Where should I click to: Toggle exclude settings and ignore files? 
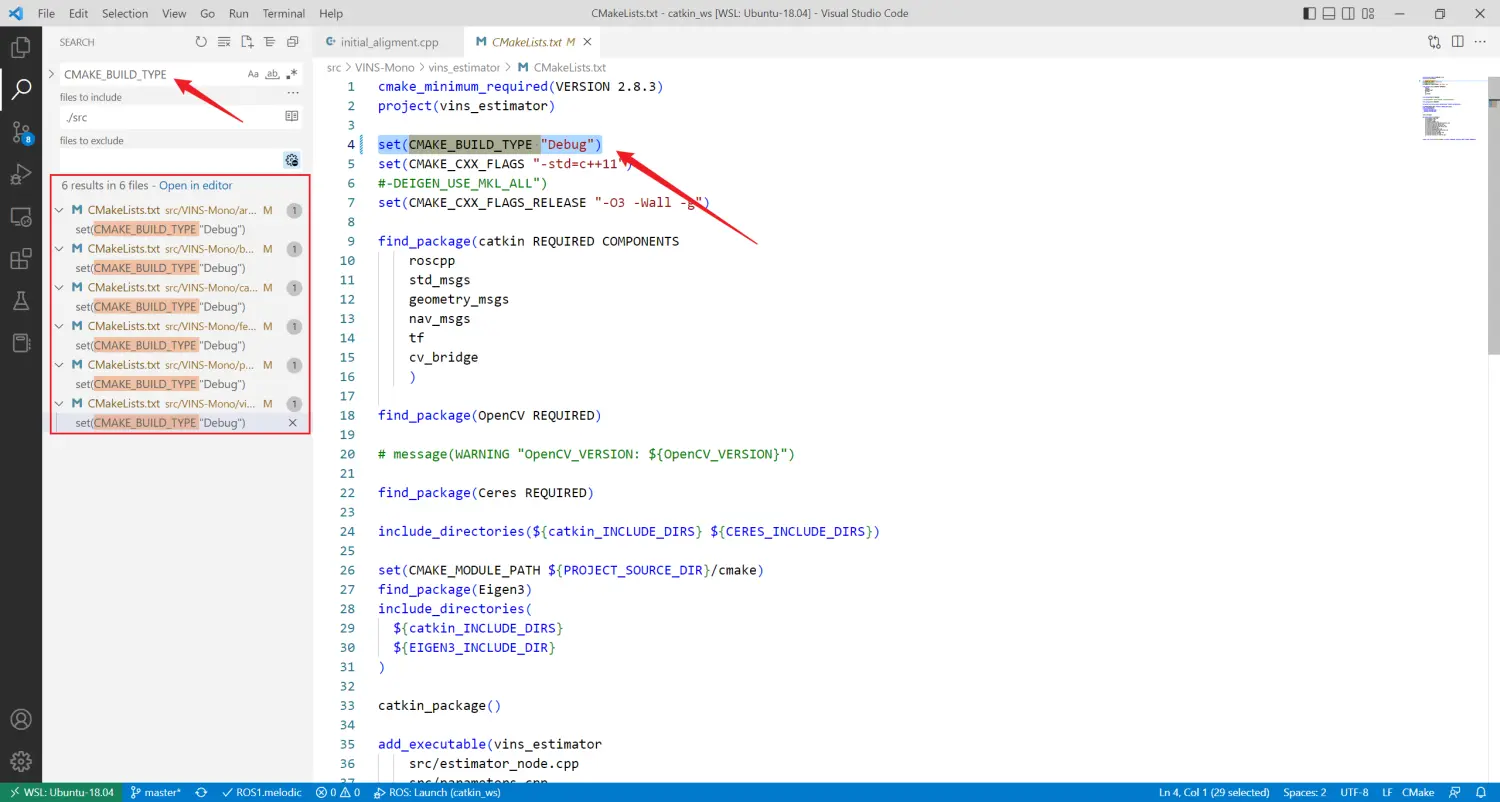(291, 160)
